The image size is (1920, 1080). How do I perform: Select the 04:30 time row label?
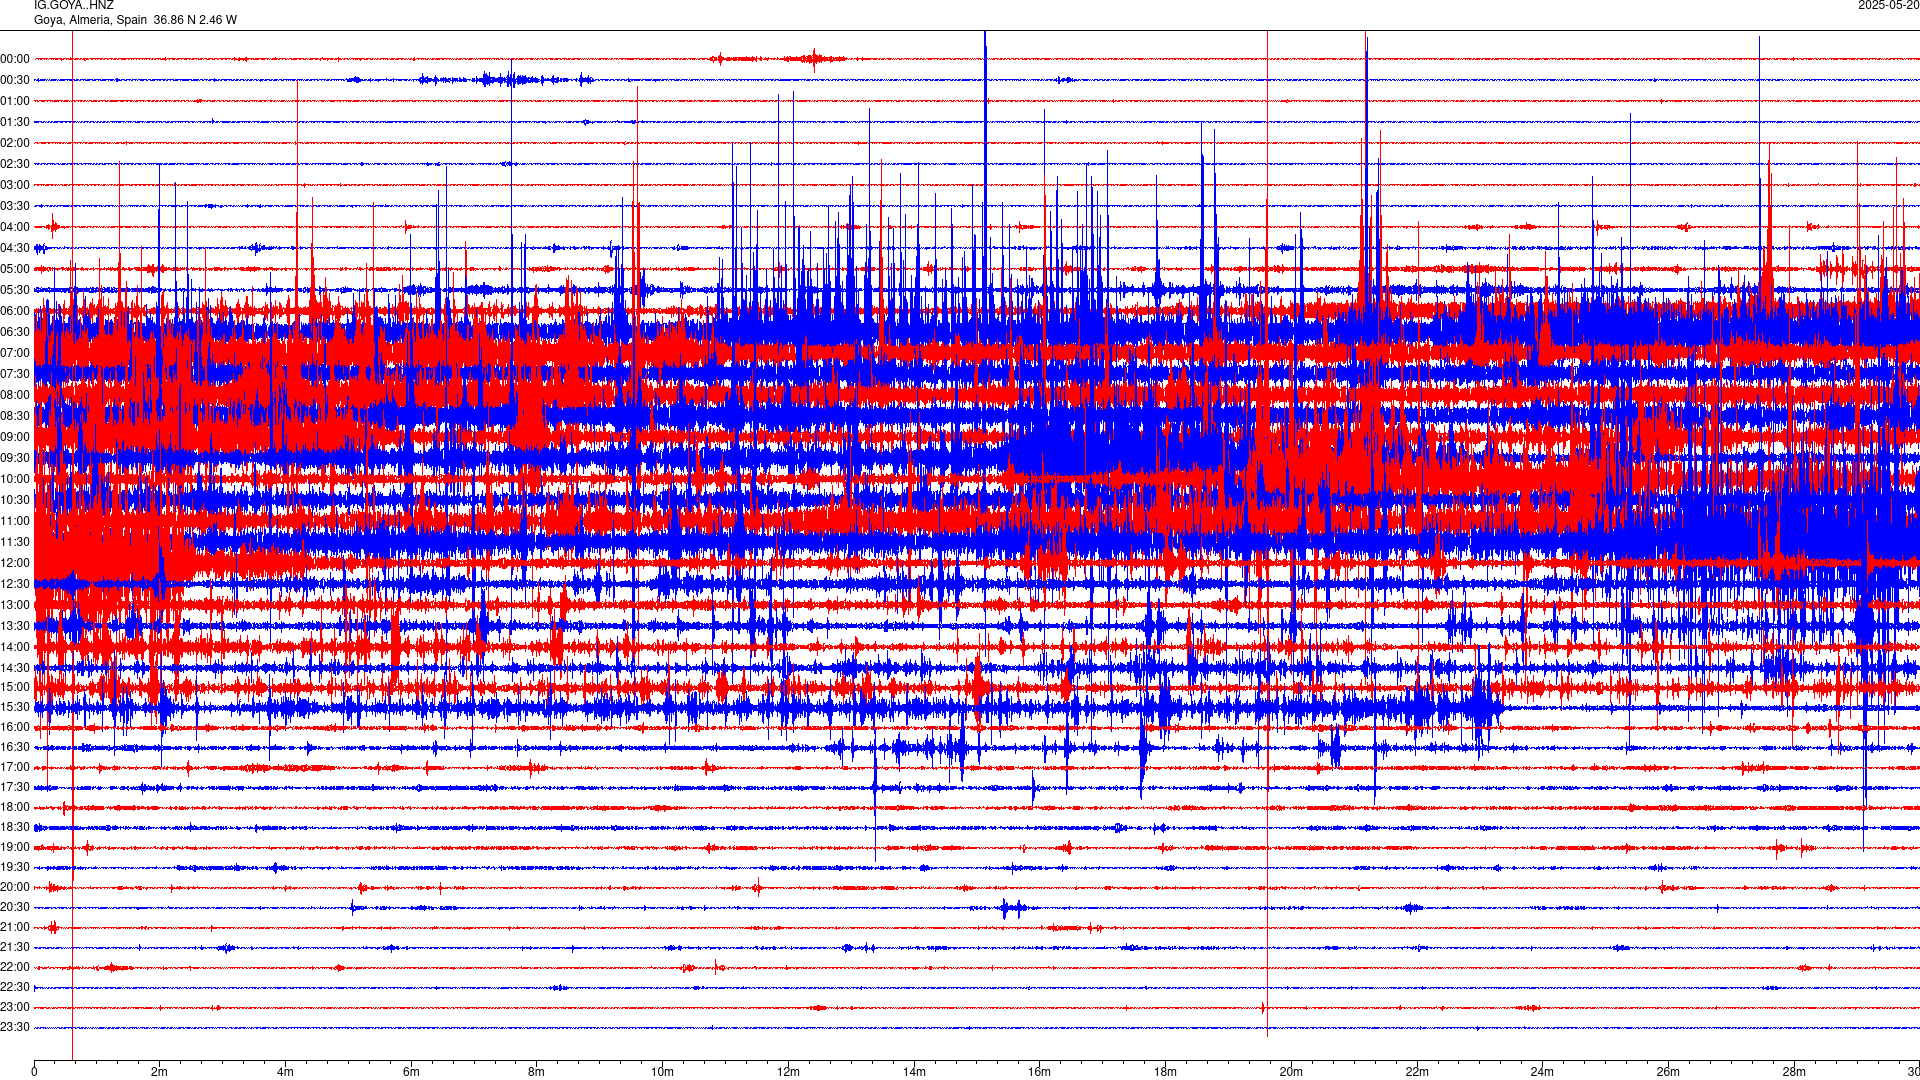[15, 248]
